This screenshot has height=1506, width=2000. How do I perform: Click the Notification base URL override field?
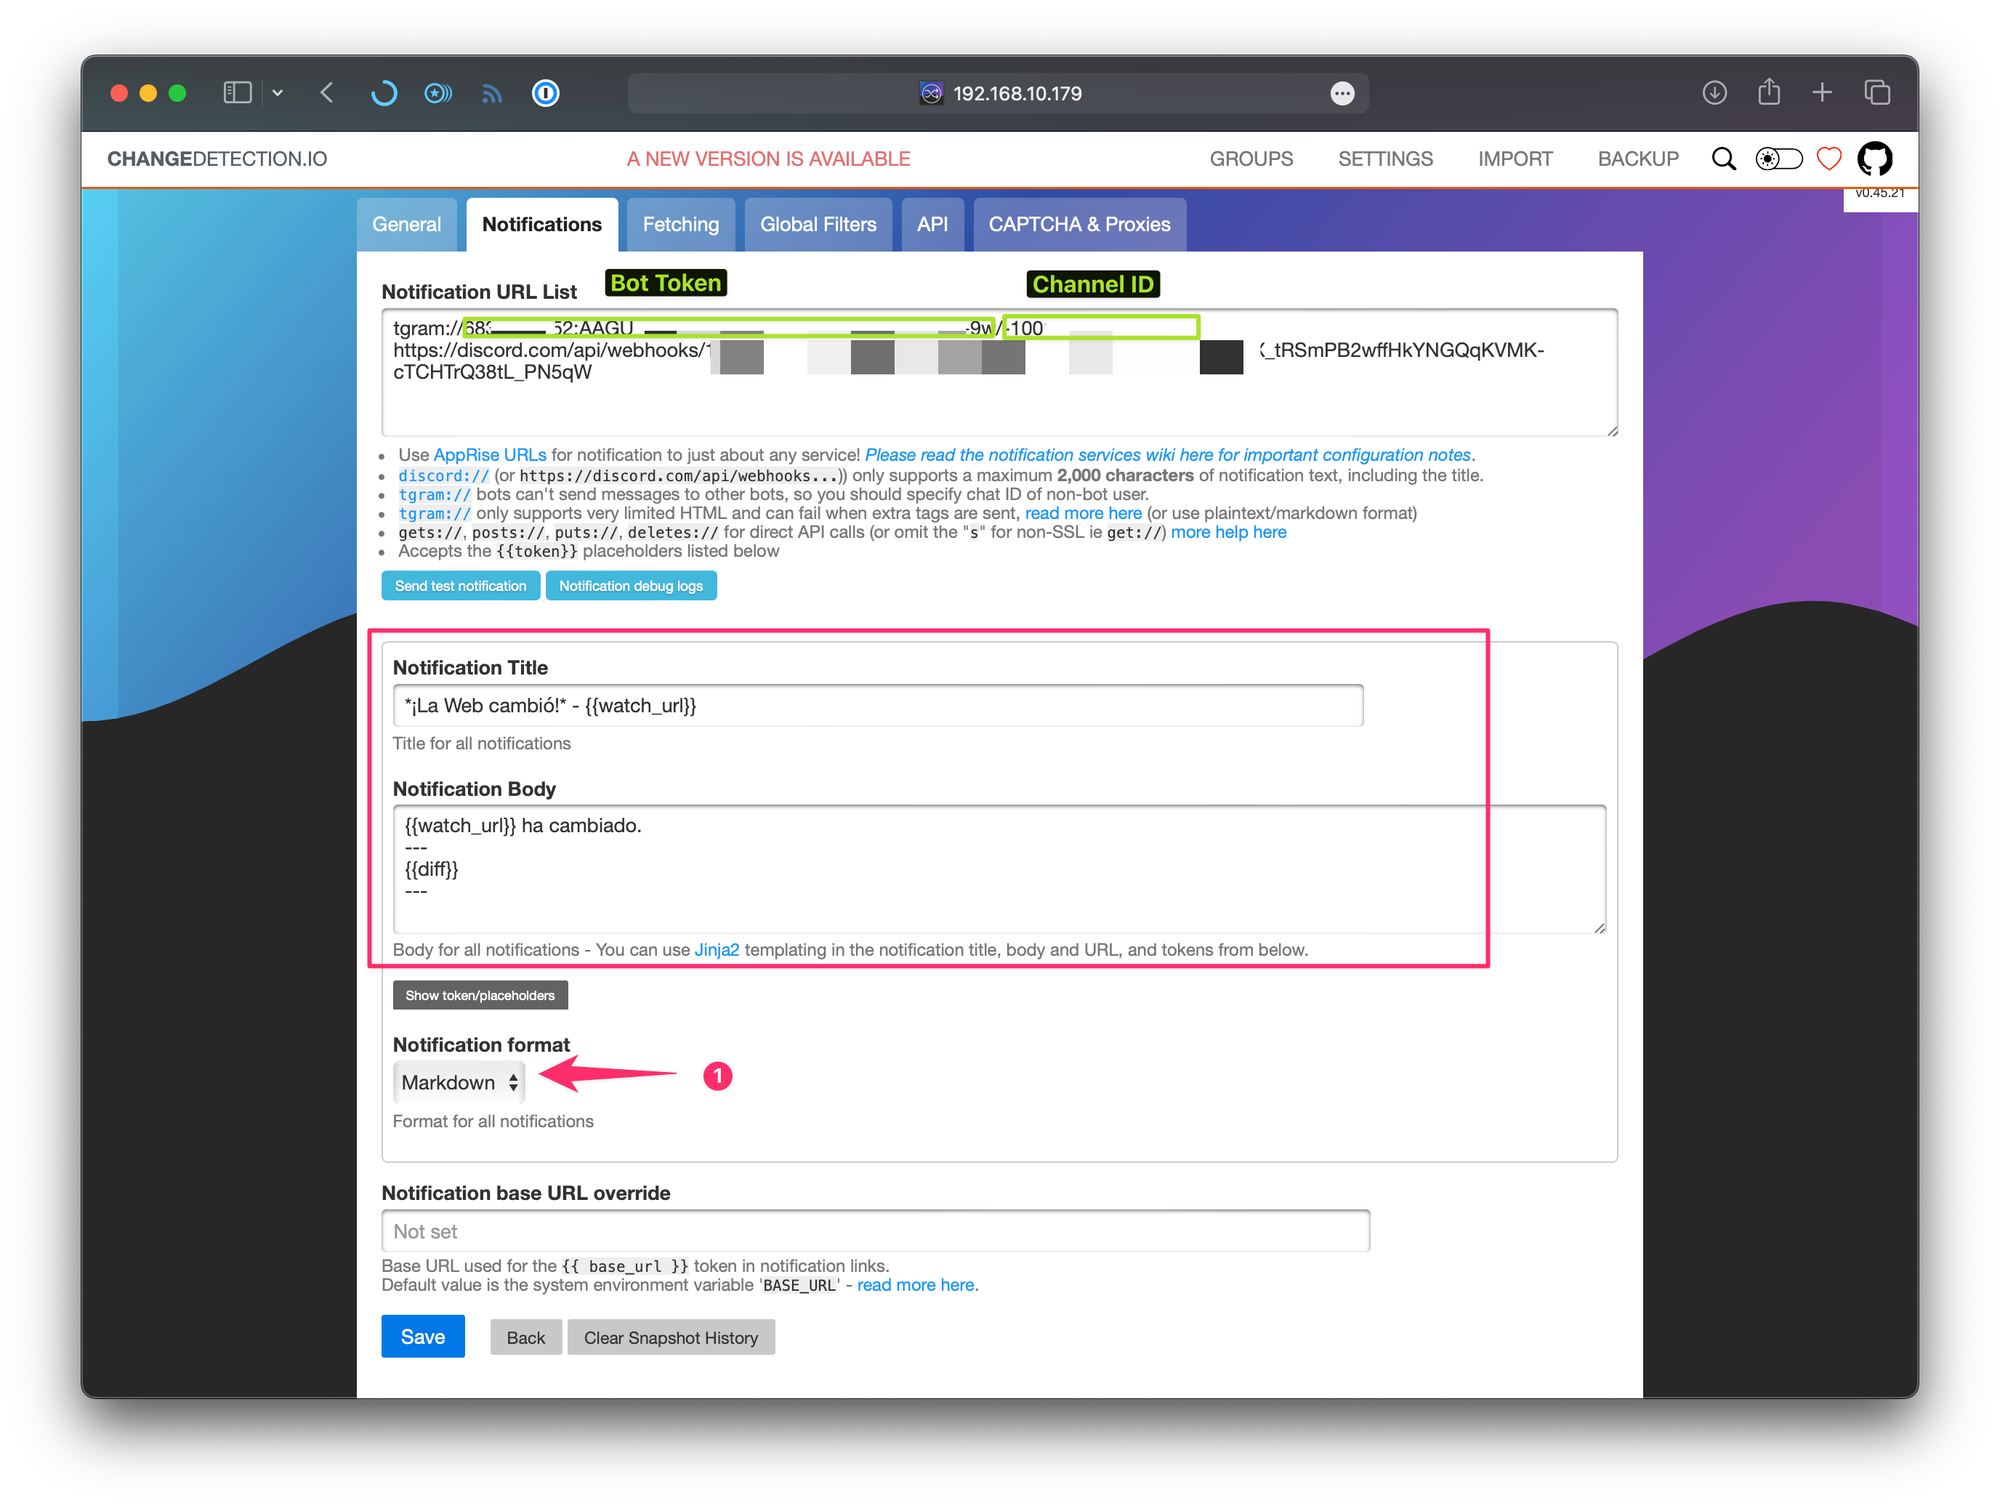pos(875,1231)
